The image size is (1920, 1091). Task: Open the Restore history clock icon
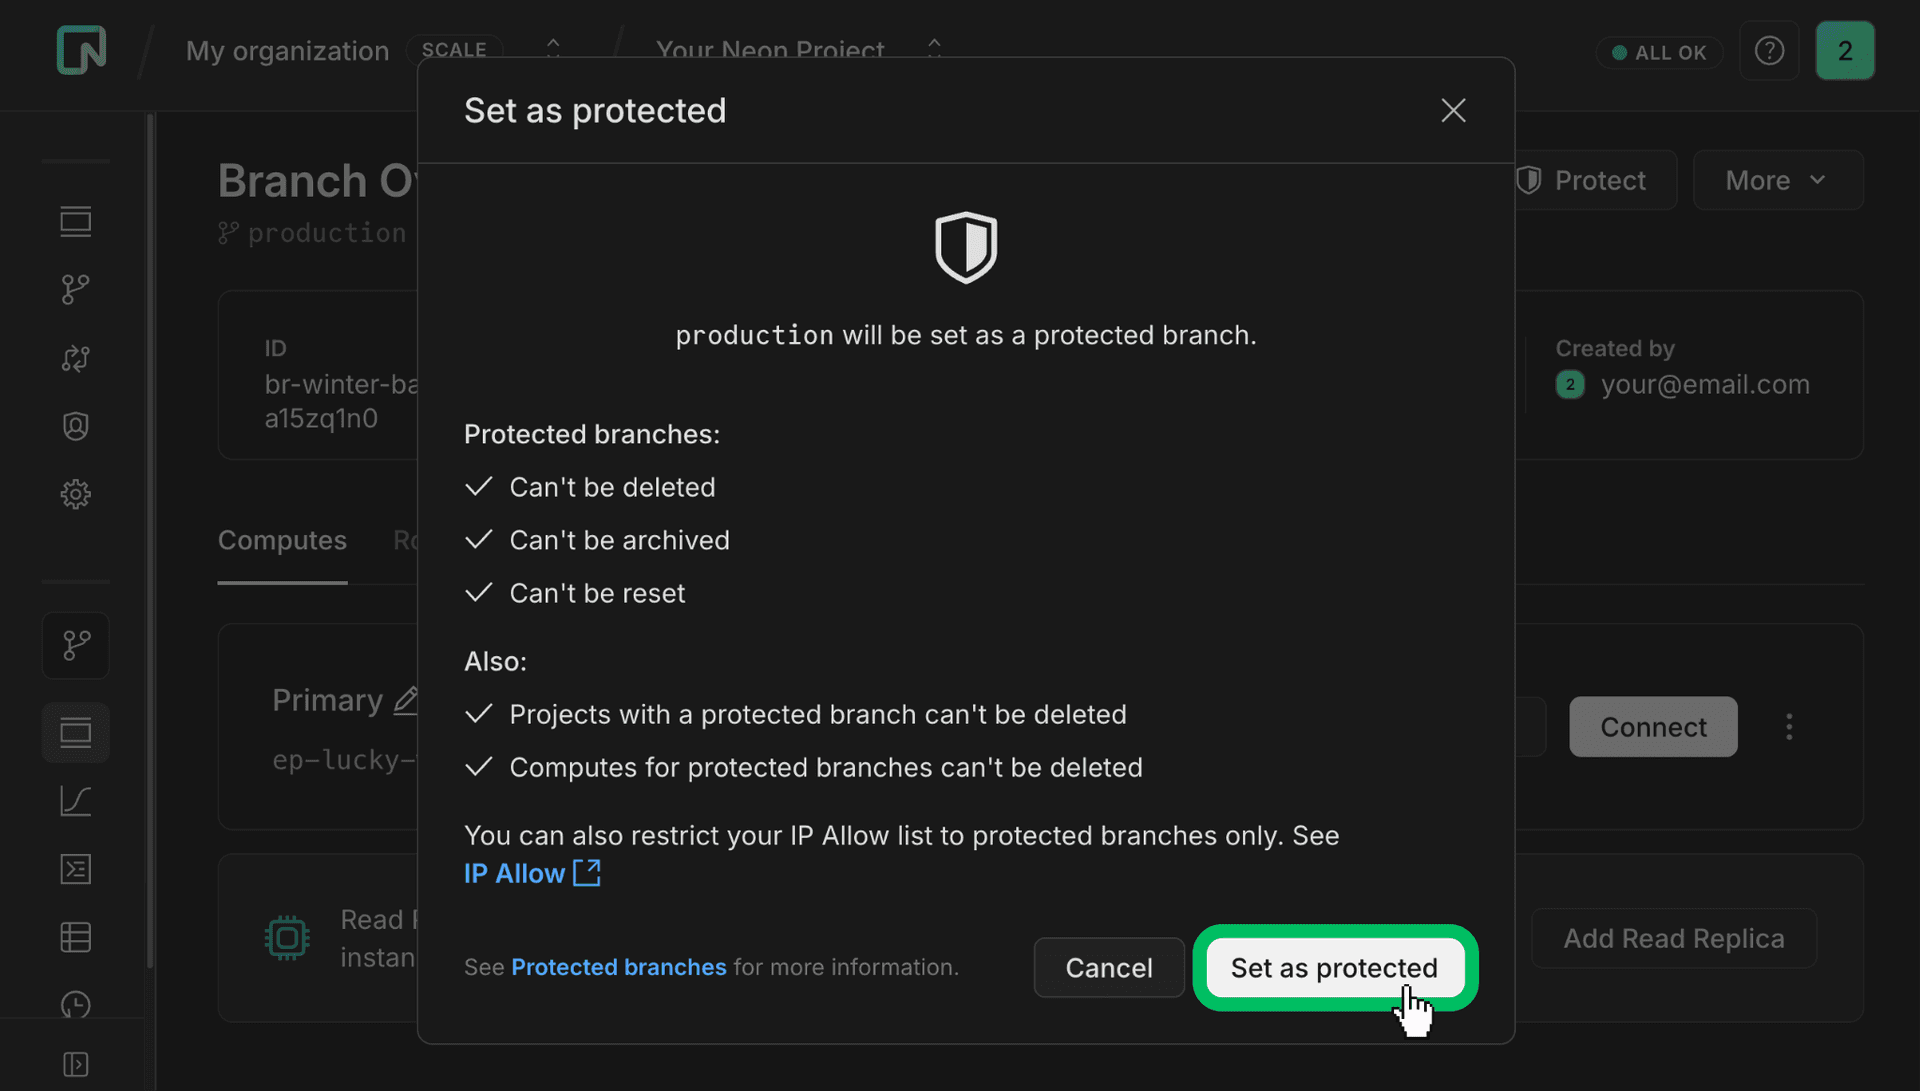[76, 1005]
